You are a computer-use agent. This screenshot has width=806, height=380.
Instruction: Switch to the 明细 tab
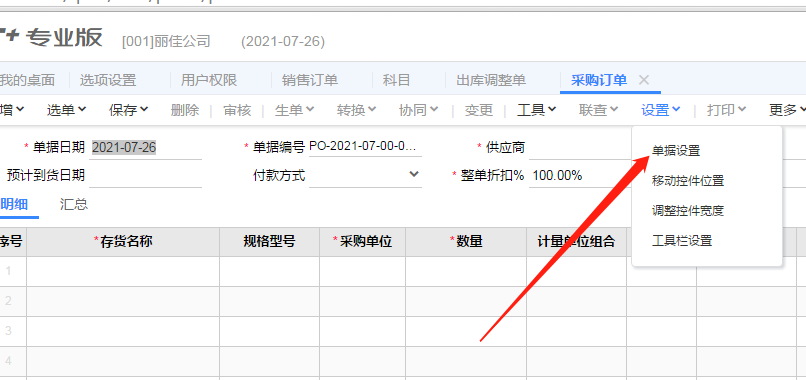[x=14, y=205]
